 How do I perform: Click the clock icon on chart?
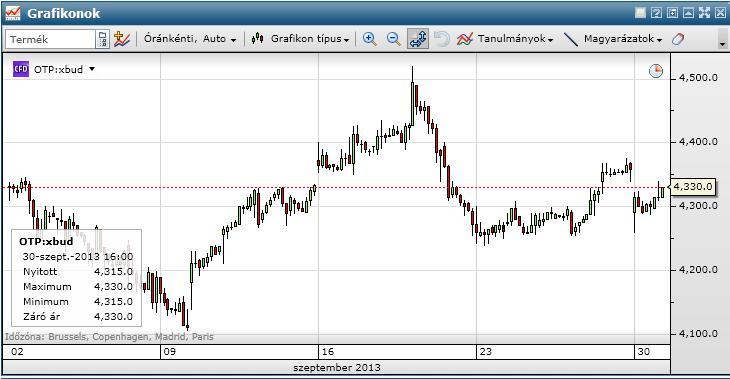point(656,71)
